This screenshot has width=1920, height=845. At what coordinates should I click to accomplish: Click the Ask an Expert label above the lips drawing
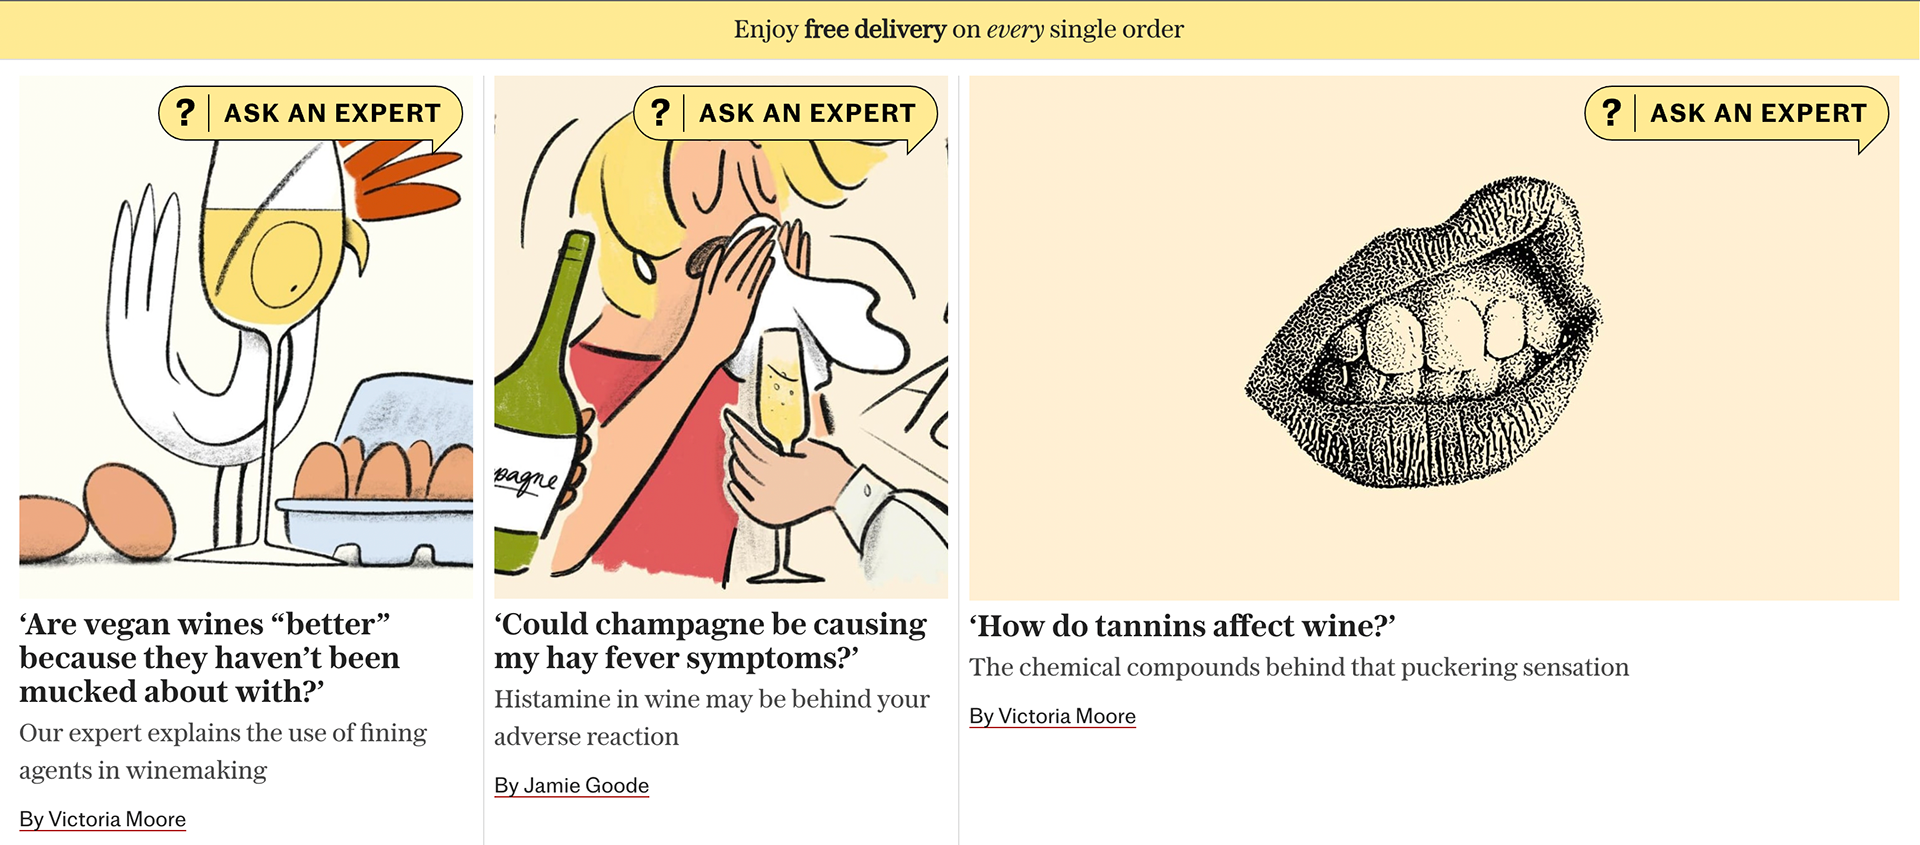click(1758, 113)
